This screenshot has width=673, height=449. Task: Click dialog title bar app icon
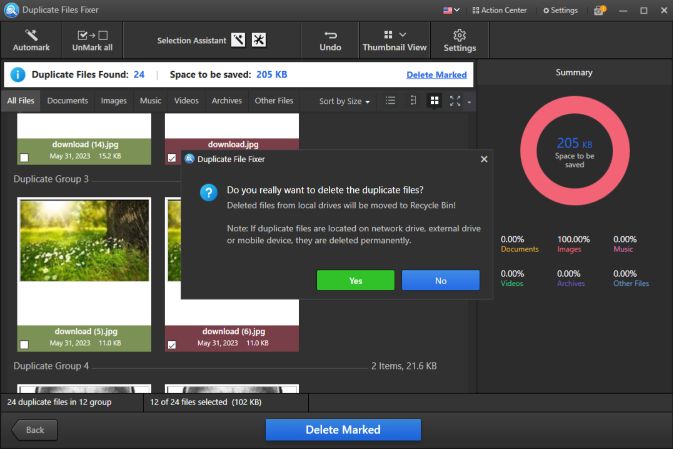coord(189,159)
